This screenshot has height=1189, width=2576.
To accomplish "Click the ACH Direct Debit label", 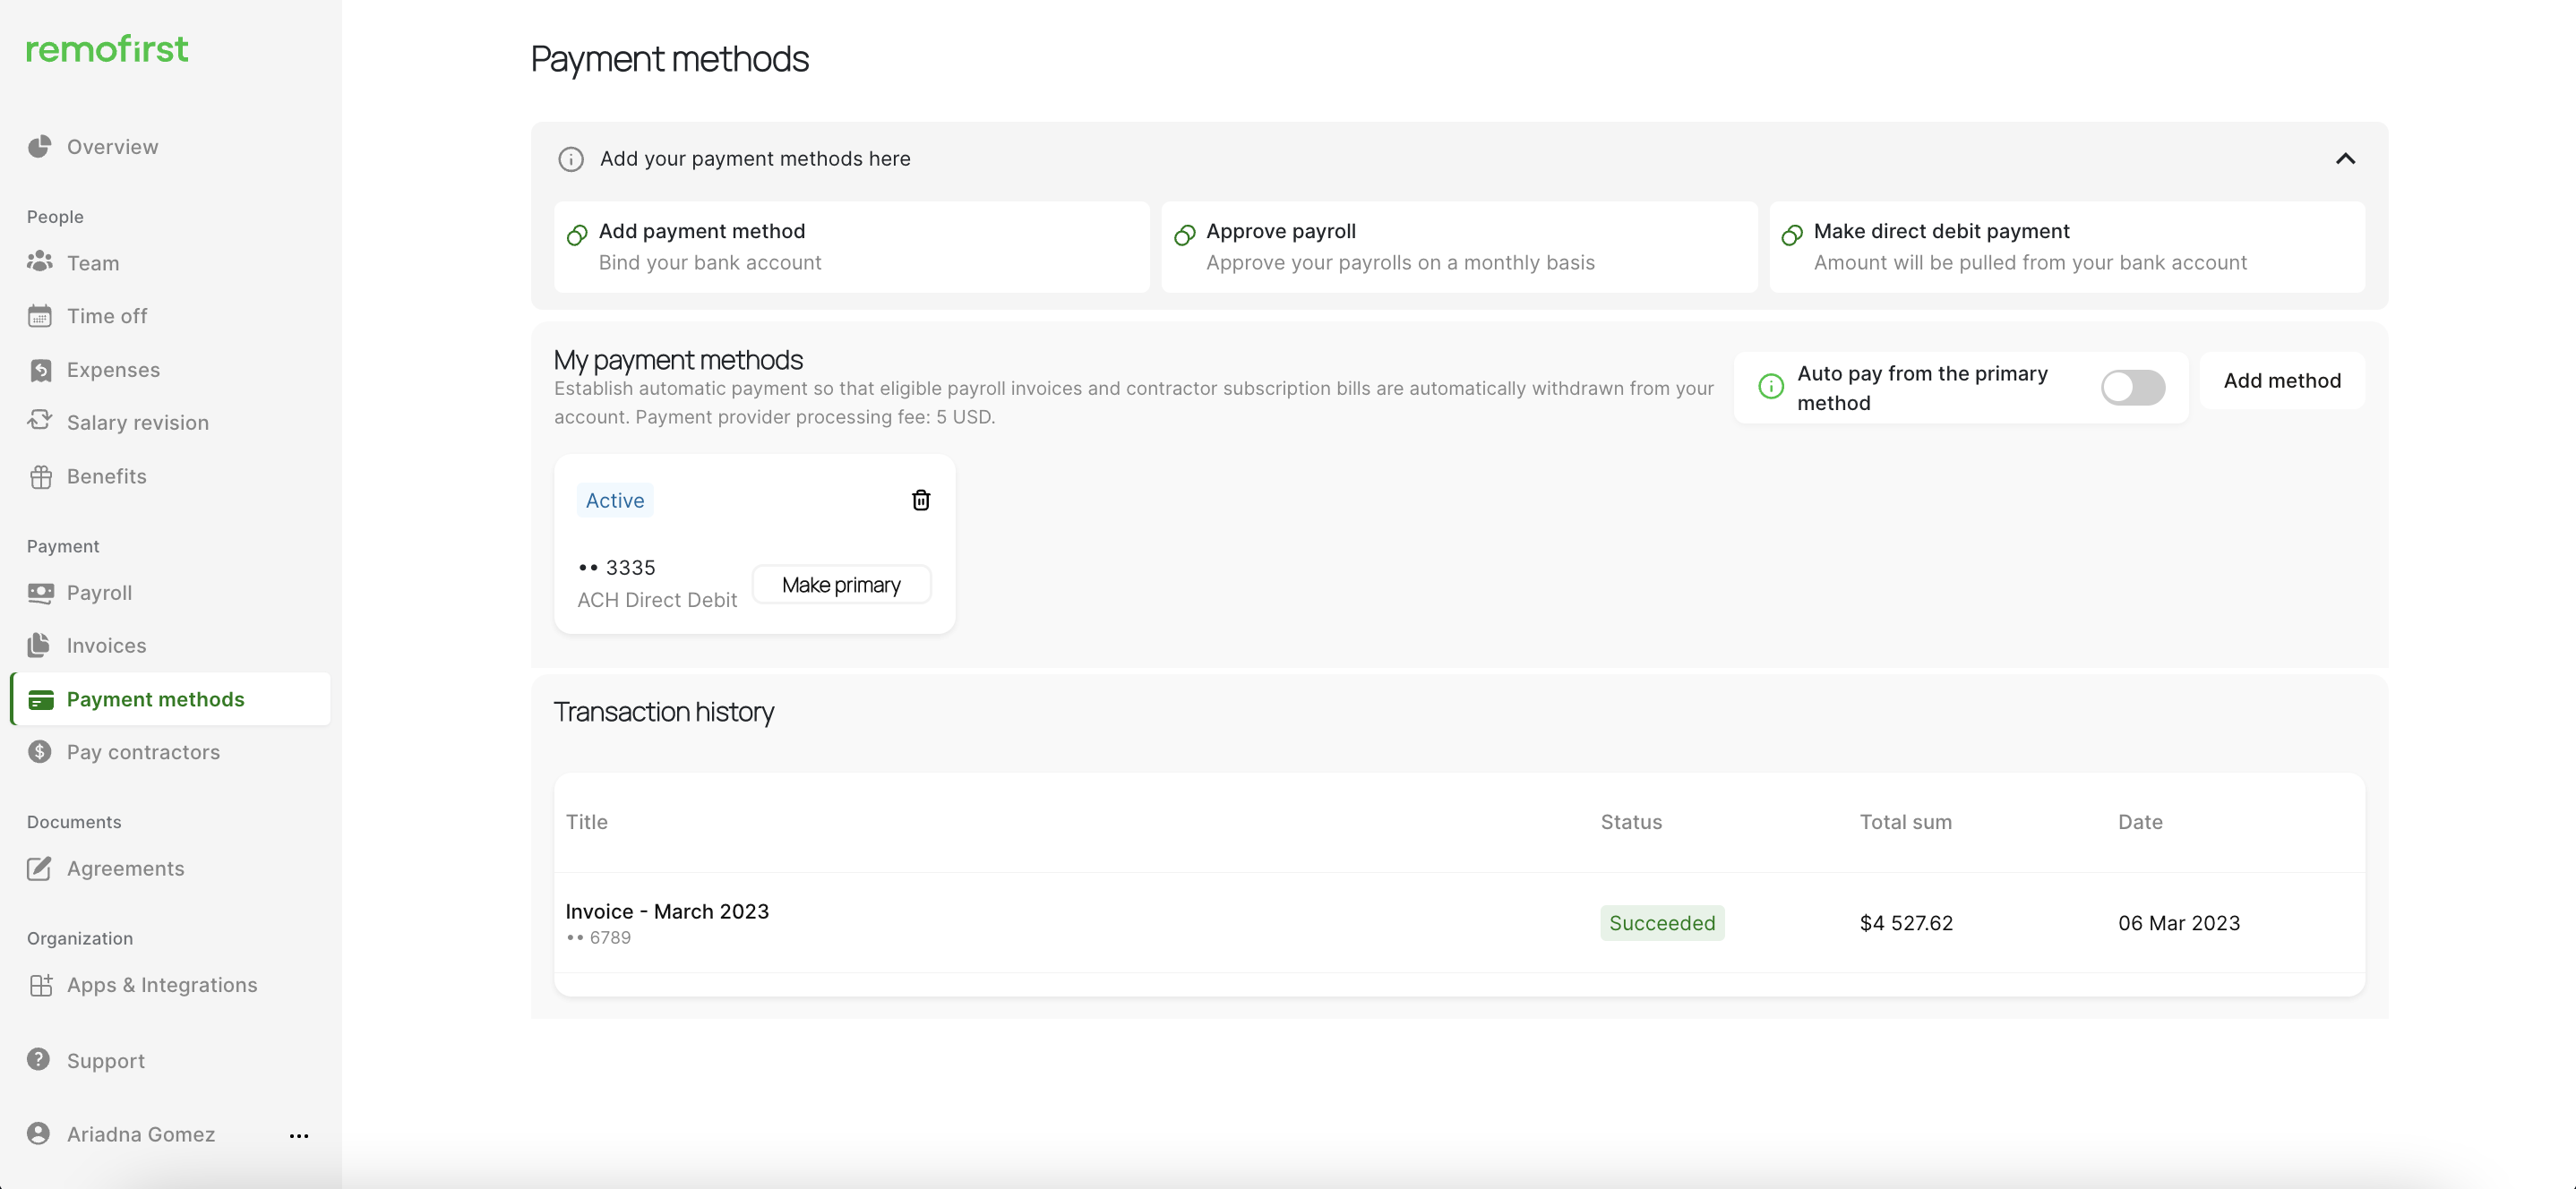I will pos(657,600).
